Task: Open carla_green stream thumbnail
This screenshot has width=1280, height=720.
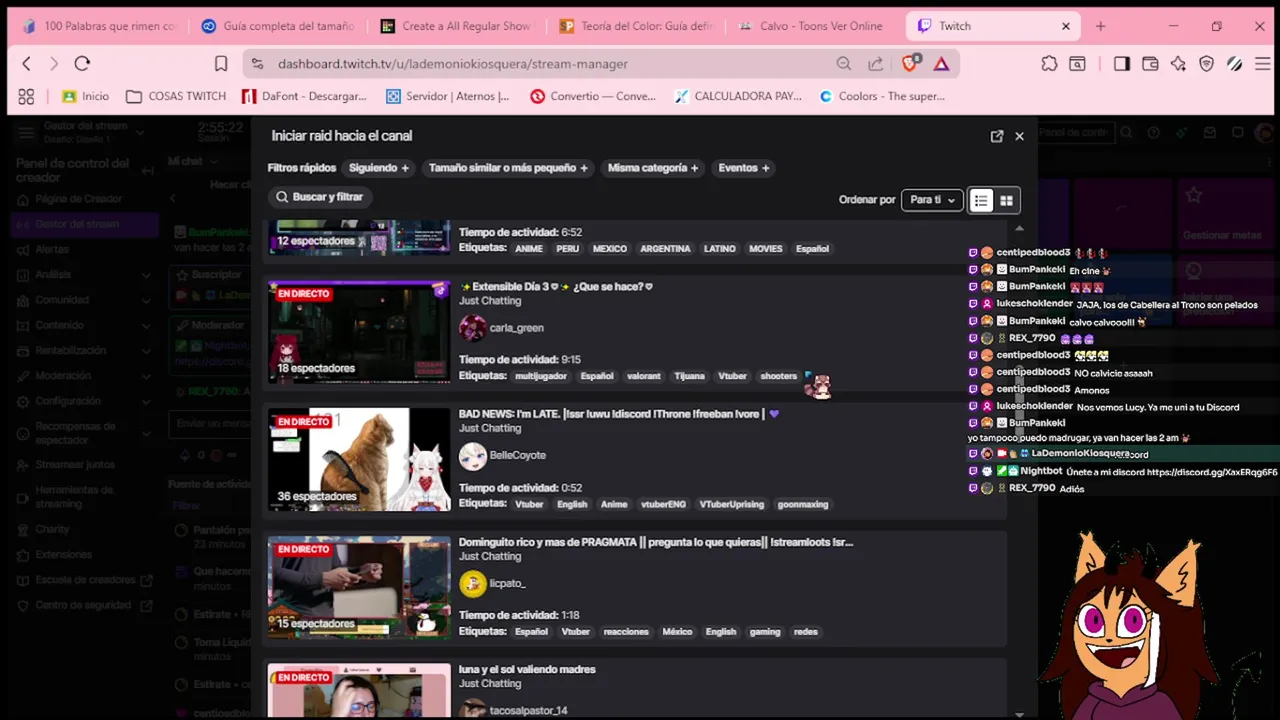Action: pyautogui.click(x=359, y=332)
